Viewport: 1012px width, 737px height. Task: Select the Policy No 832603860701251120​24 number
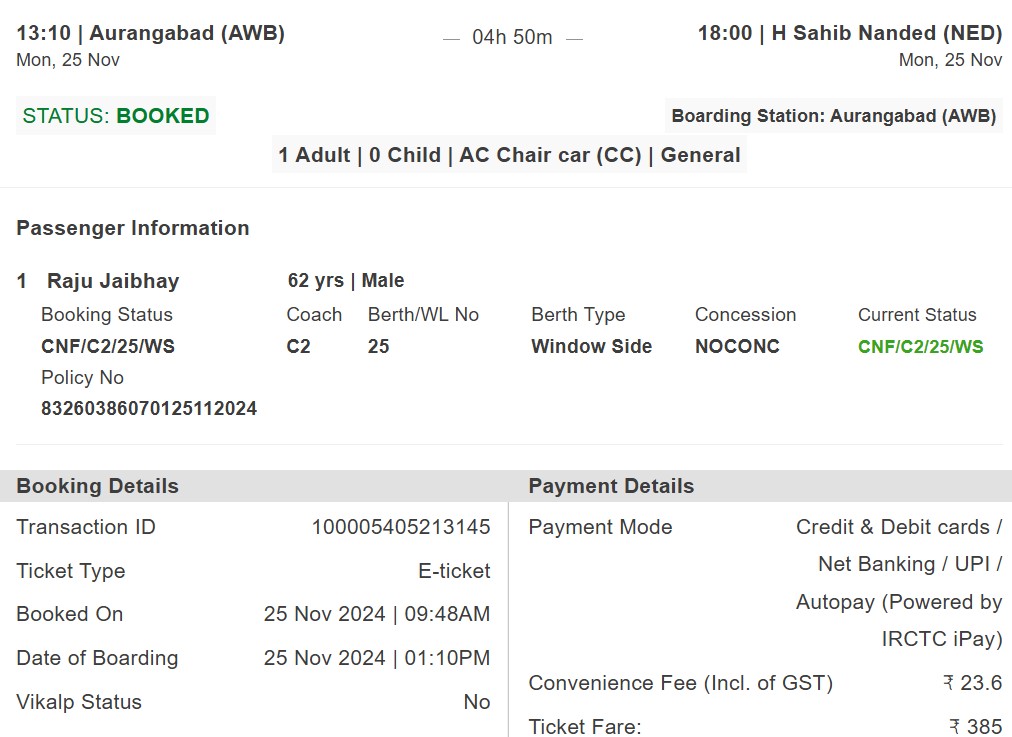pyautogui.click(x=149, y=409)
